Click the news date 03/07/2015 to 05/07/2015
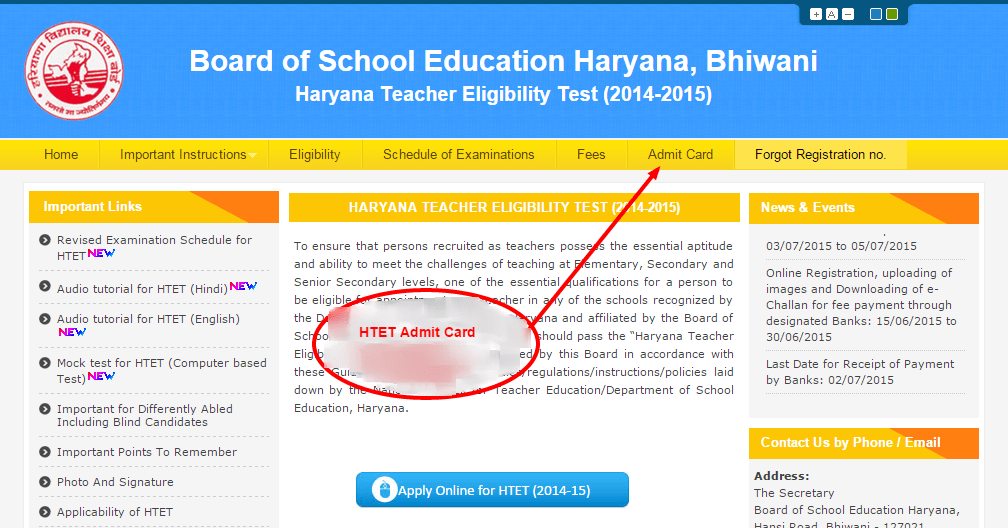Image resolution: width=1008 pixels, height=528 pixels. click(841, 246)
